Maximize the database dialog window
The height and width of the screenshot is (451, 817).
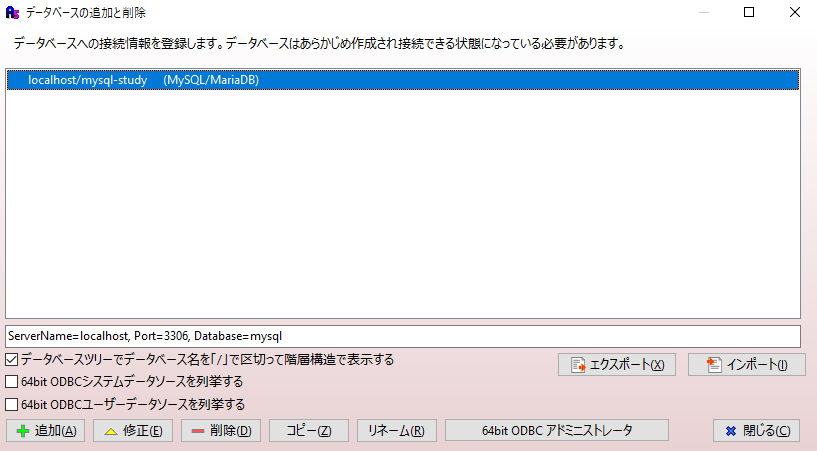(749, 12)
